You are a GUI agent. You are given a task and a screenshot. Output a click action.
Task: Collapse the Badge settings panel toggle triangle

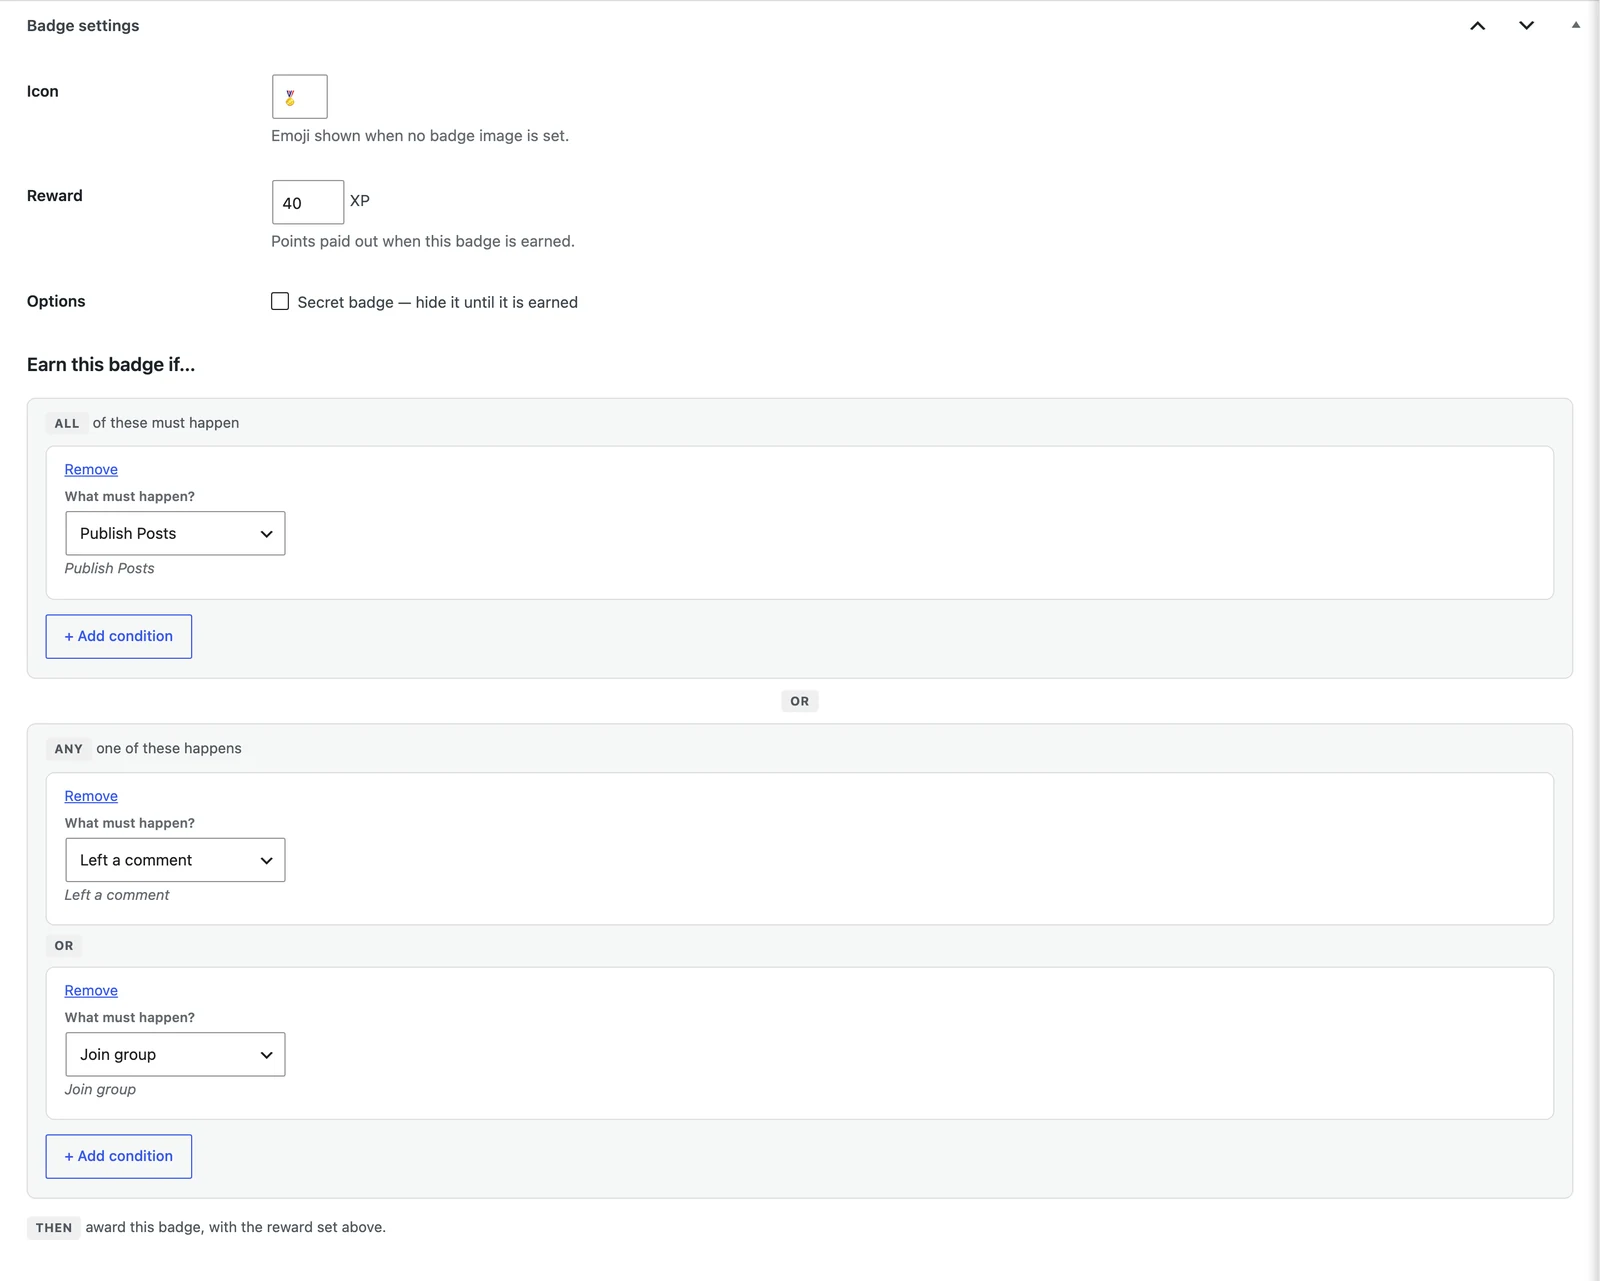point(1576,25)
